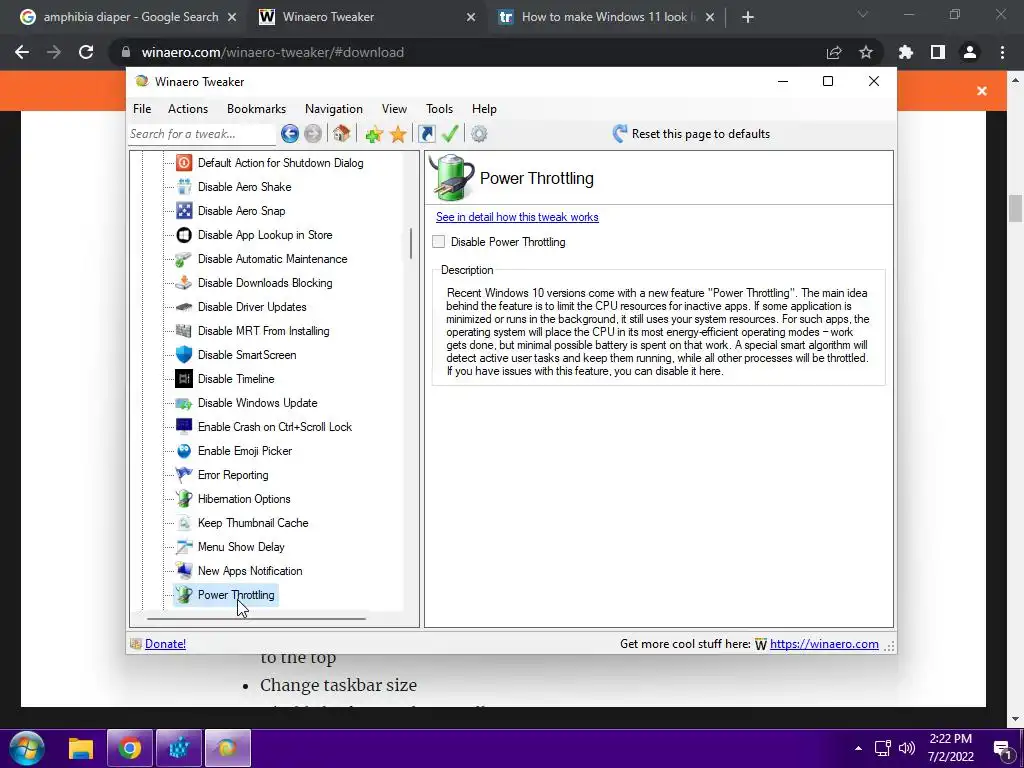Open the View menu
Viewport: 1024px width, 768px height.
pos(394,109)
